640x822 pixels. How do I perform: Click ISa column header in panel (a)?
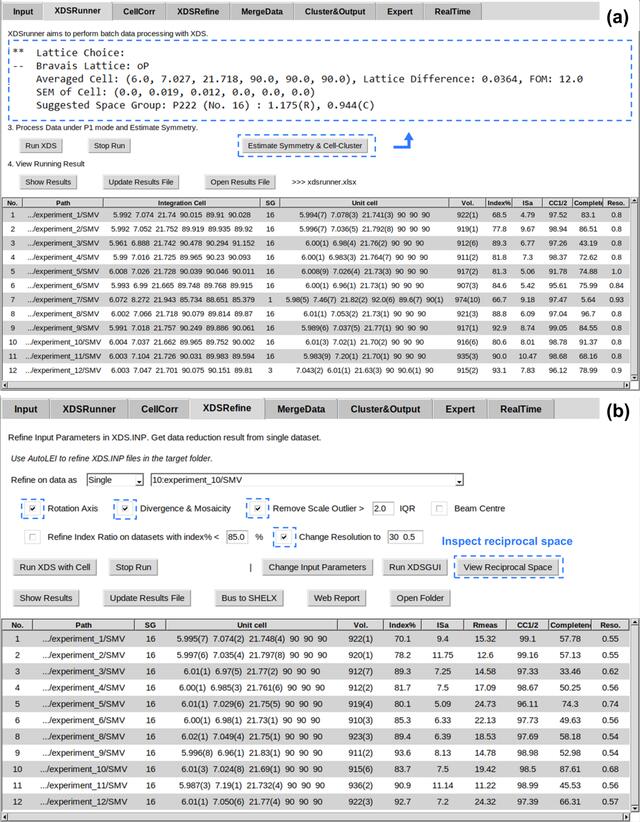528,203
